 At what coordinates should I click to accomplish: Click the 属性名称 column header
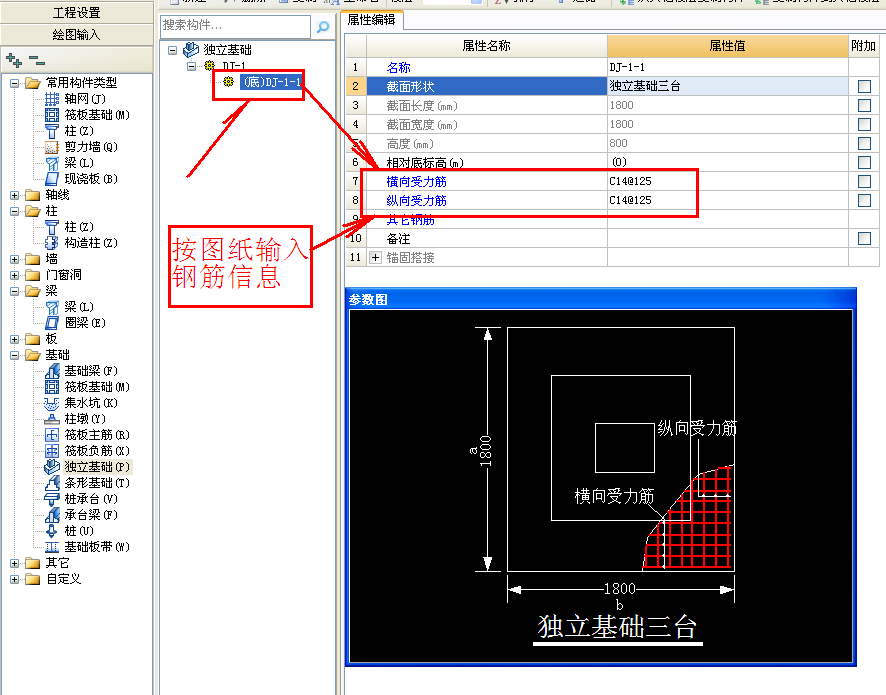click(487, 46)
